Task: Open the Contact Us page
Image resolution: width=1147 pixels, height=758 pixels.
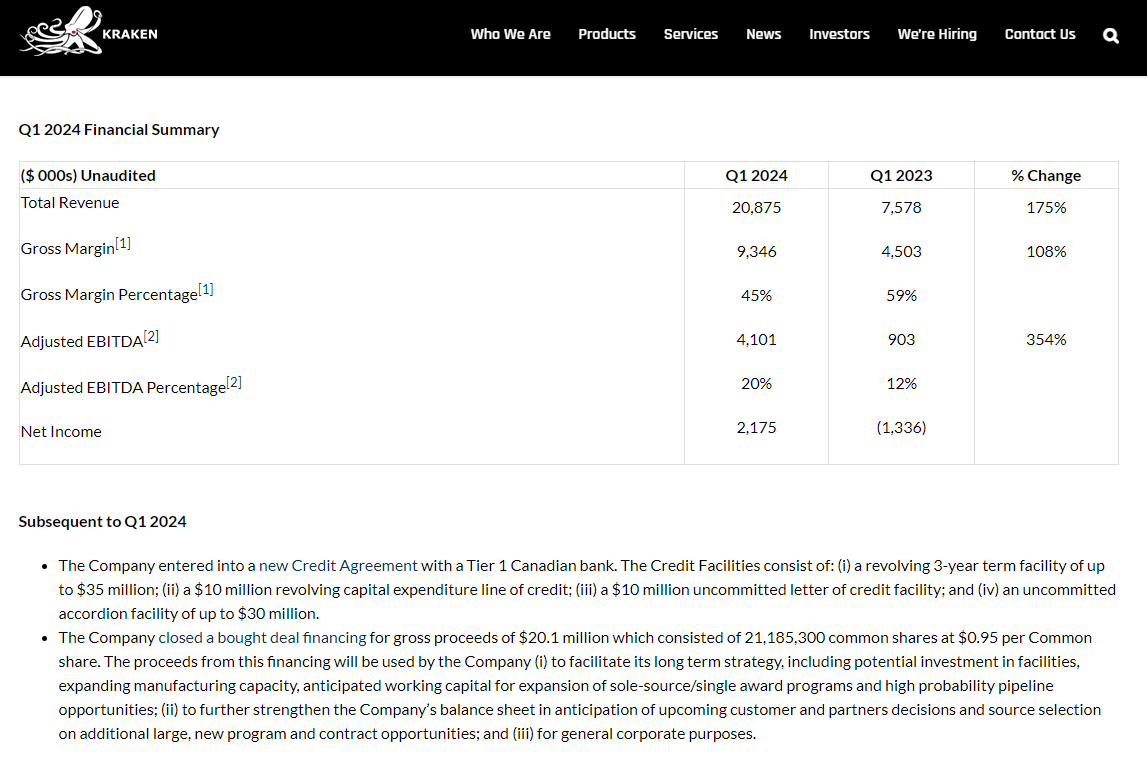Action: pyautogui.click(x=1039, y=34)
